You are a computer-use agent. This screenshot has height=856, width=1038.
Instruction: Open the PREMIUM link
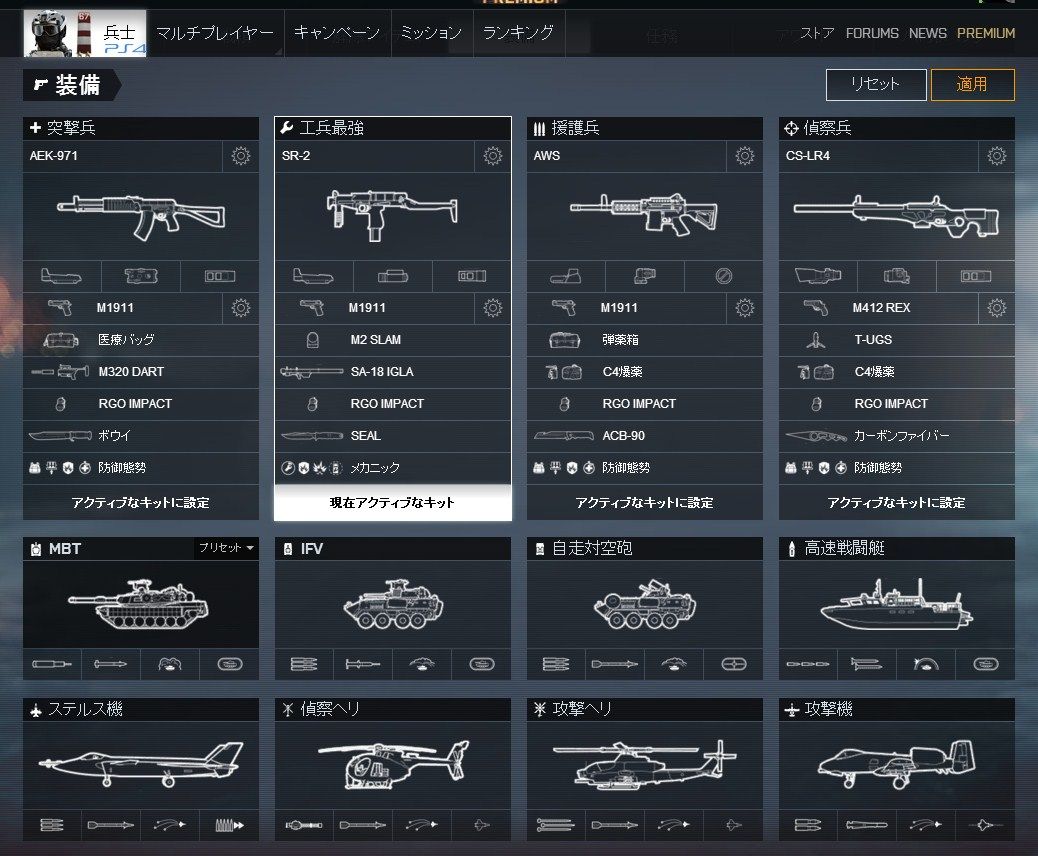(986, 33)
